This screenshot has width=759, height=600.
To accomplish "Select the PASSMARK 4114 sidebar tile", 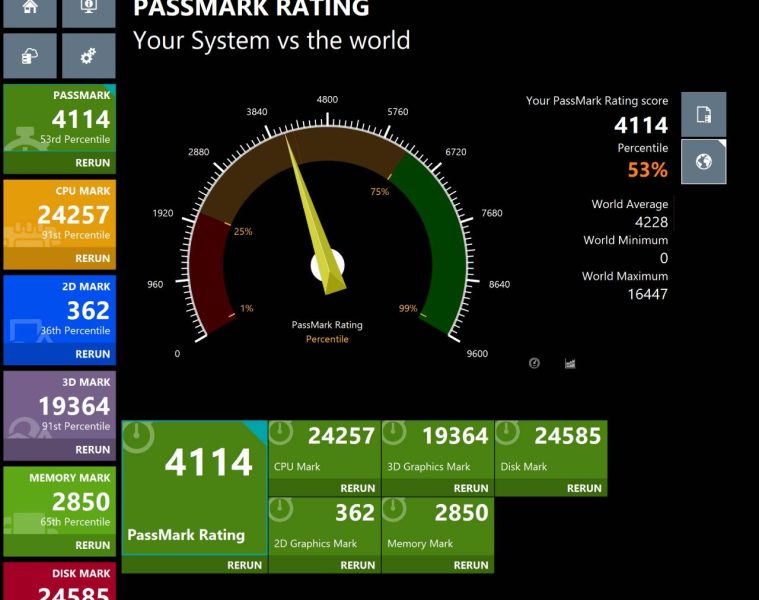I will click(60, 118).
